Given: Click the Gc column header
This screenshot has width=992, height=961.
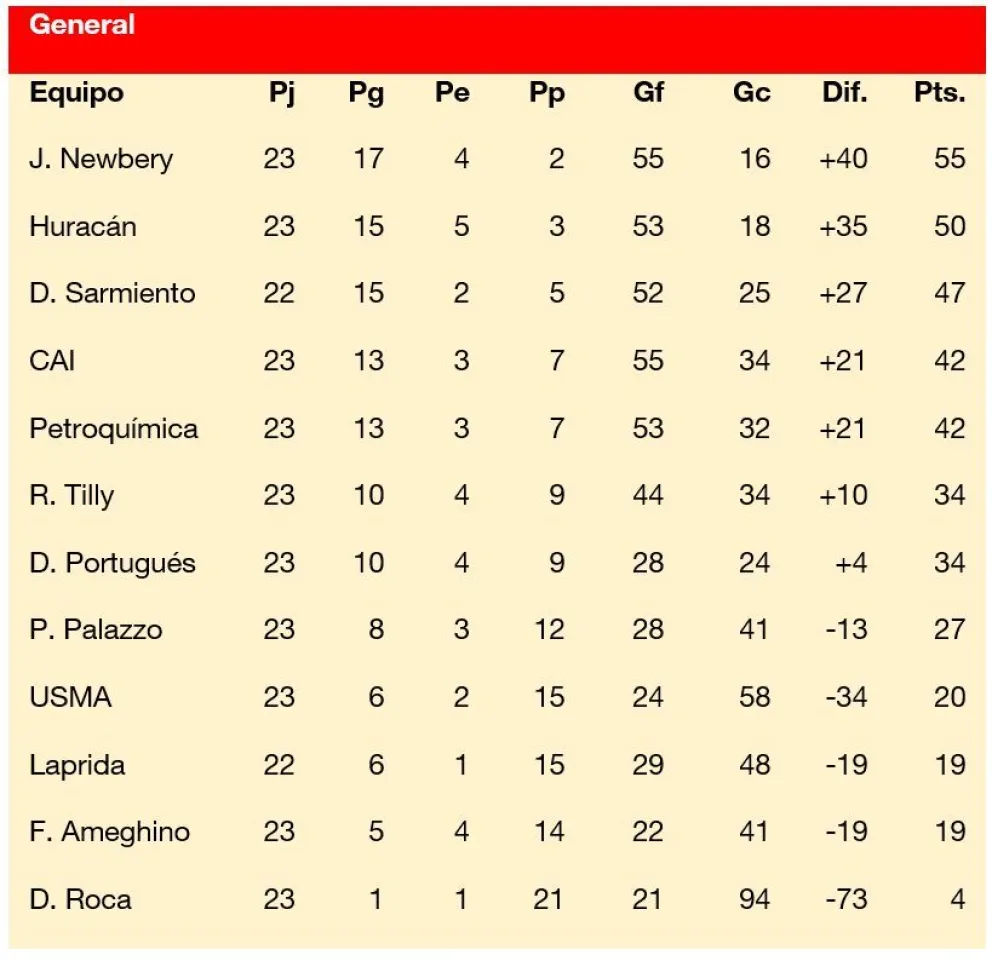Looking at the screenshot, I should pos(752,92).
